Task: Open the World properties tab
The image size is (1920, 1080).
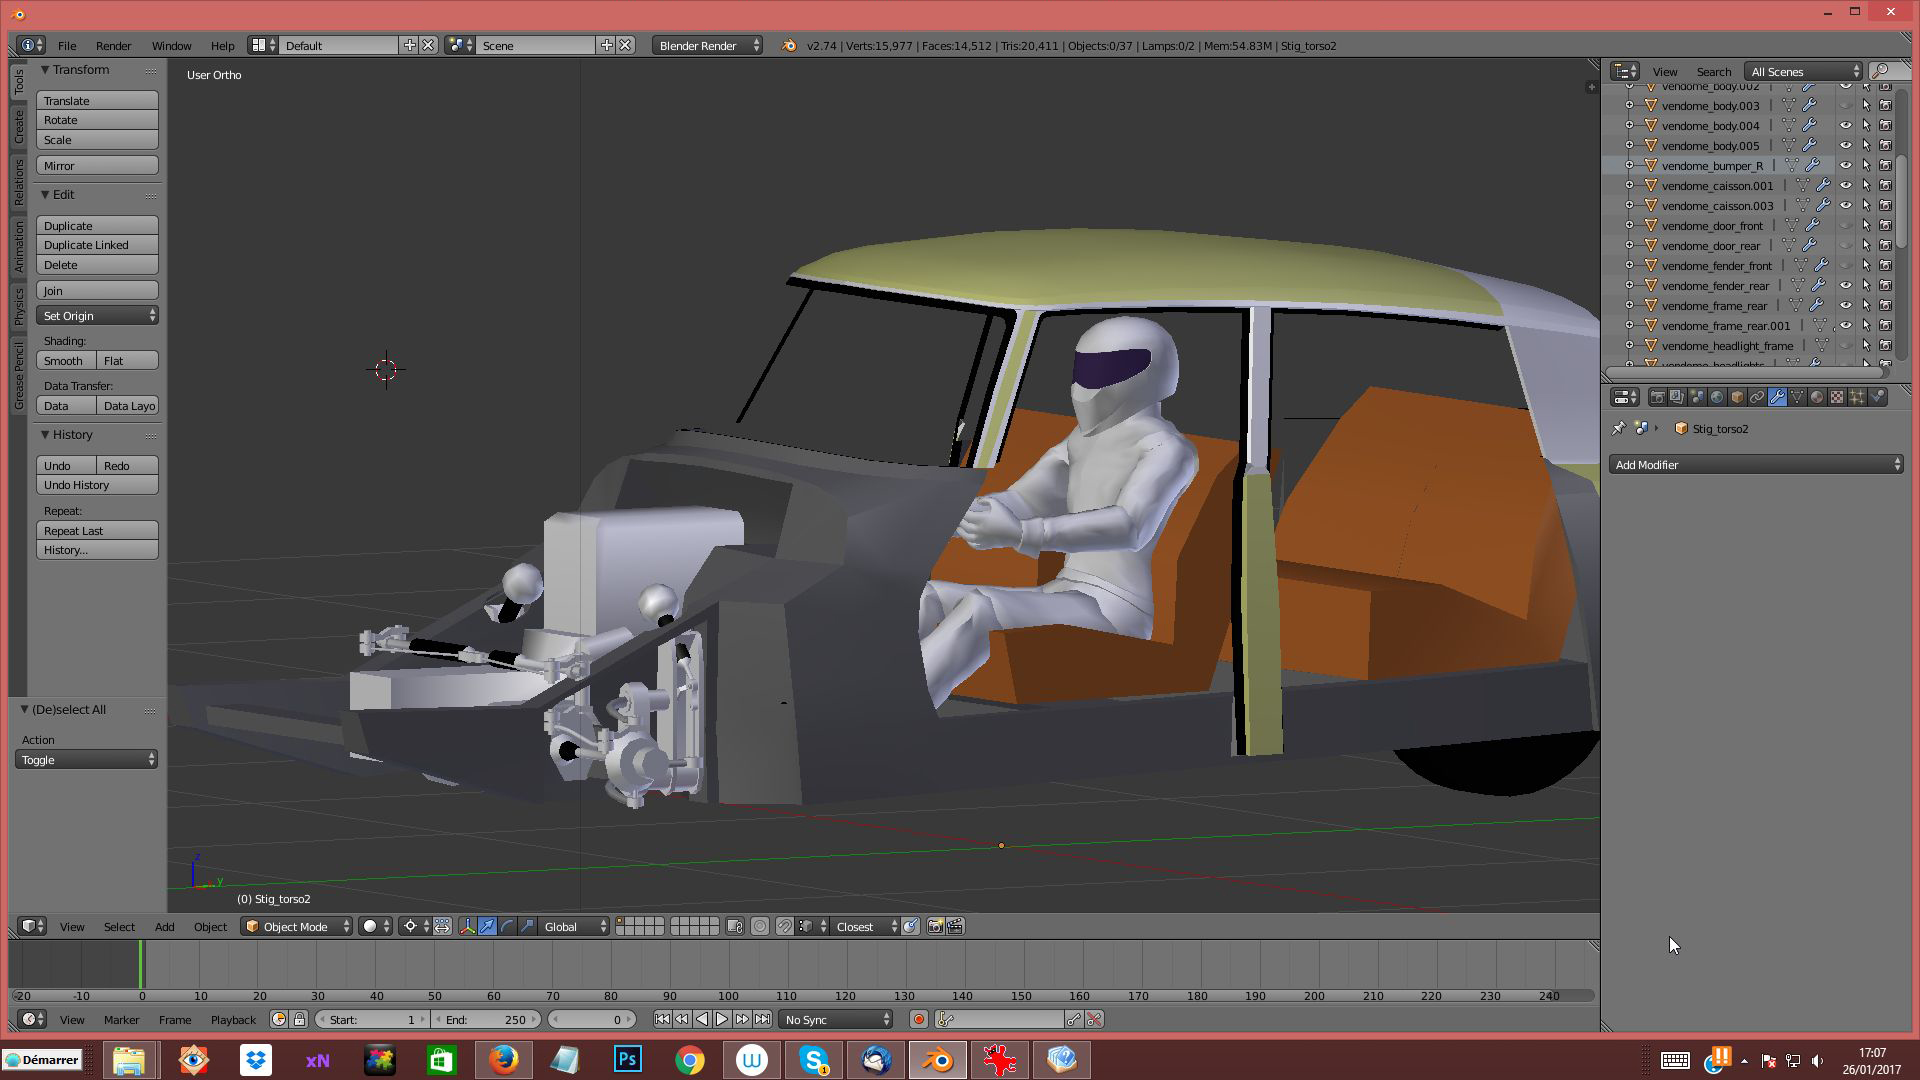Action: (1717, 397)
